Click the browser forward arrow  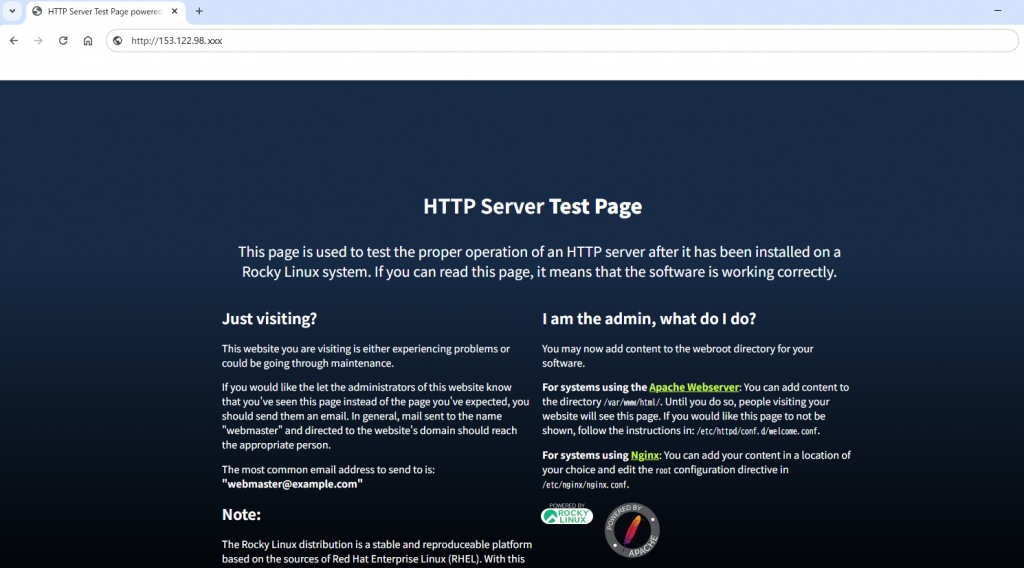pos(39,40)
